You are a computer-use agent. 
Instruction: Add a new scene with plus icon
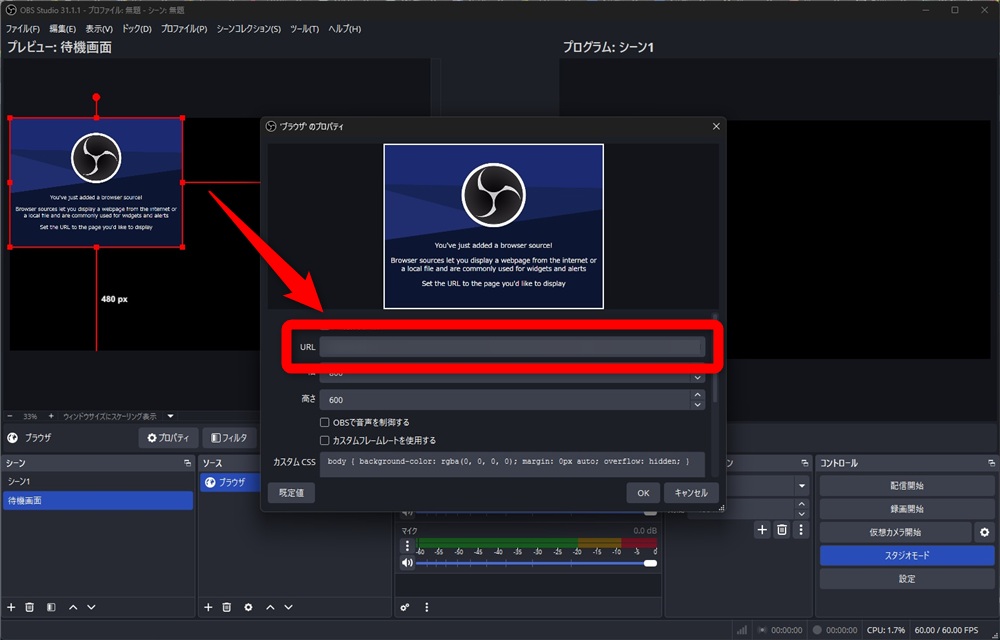tap(11, 607)
